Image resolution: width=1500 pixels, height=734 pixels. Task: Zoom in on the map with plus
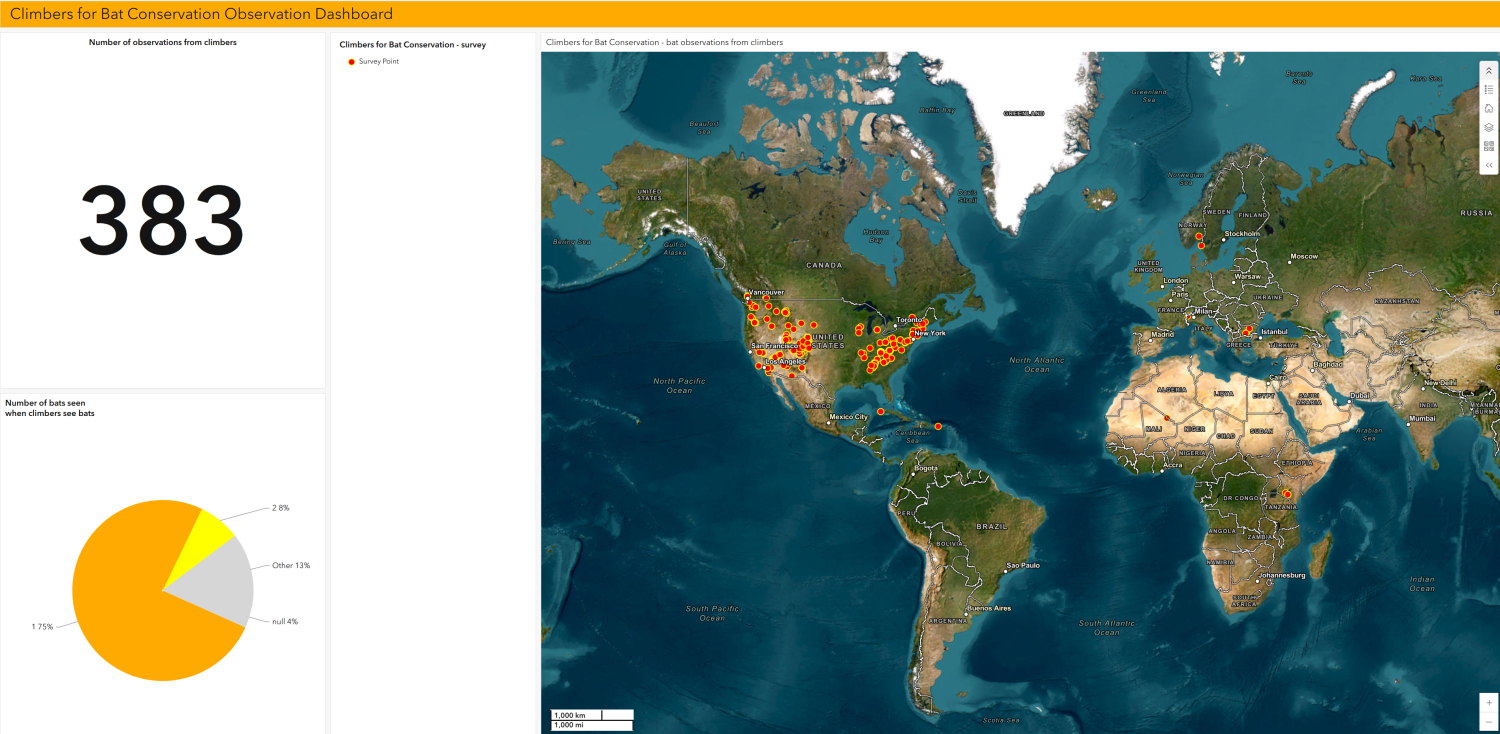pyautogui.click(x=1489, y=703)
